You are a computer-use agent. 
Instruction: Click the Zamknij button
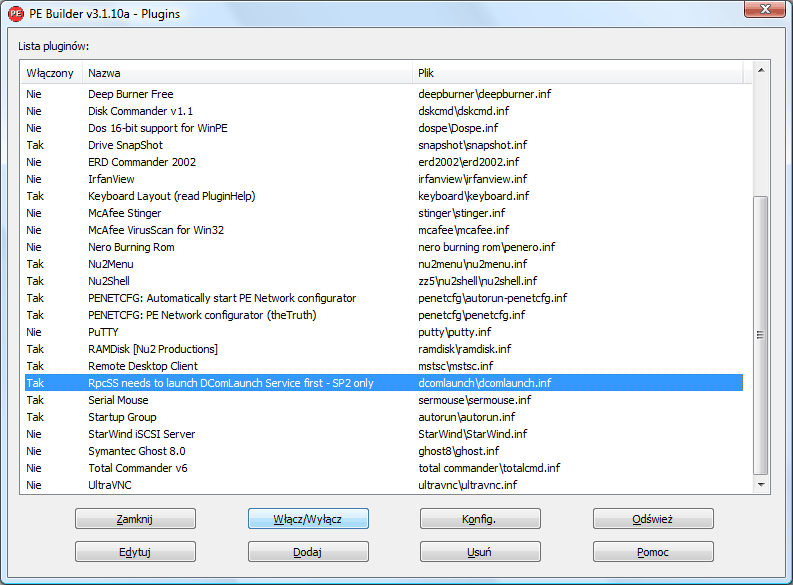(135, 519)
